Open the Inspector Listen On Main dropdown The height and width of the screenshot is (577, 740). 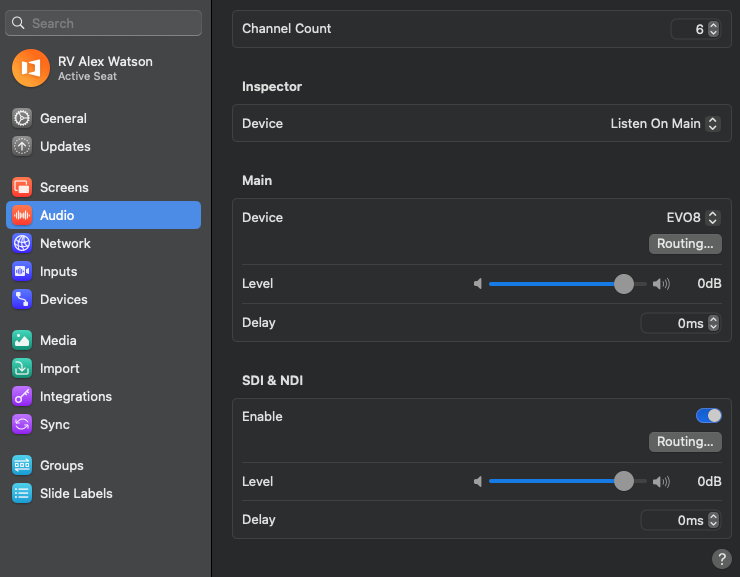point(665,124)
